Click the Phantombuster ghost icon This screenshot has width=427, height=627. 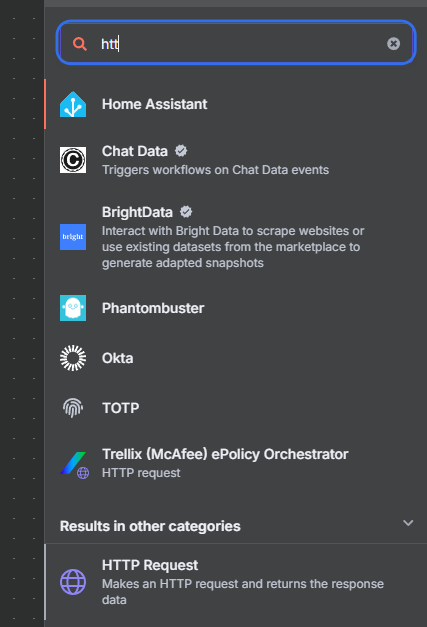point(73,308)
